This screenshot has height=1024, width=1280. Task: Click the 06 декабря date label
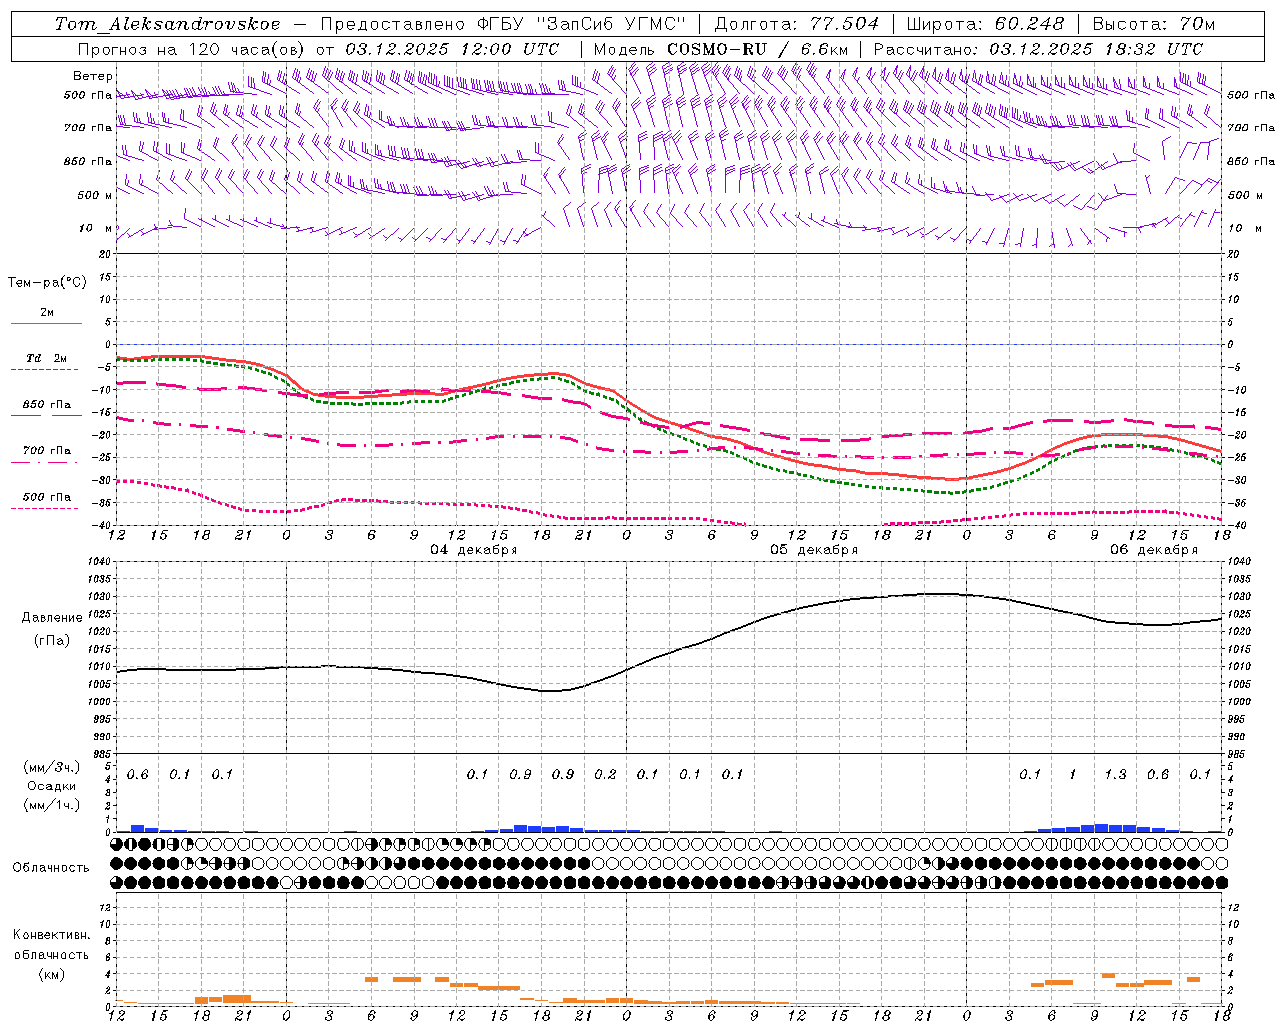(1154, 550)
